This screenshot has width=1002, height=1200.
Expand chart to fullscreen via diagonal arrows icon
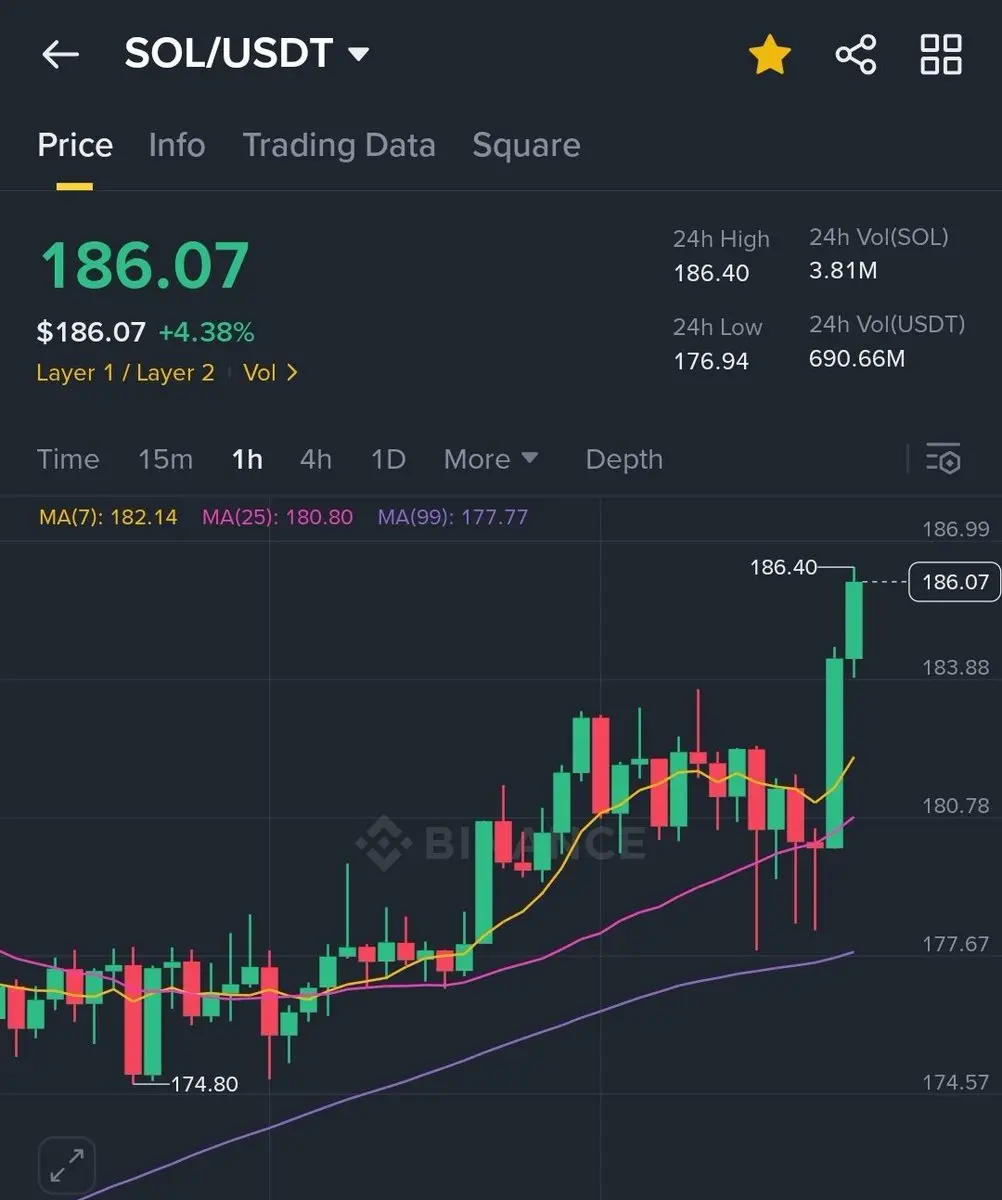click(66, 1165)
